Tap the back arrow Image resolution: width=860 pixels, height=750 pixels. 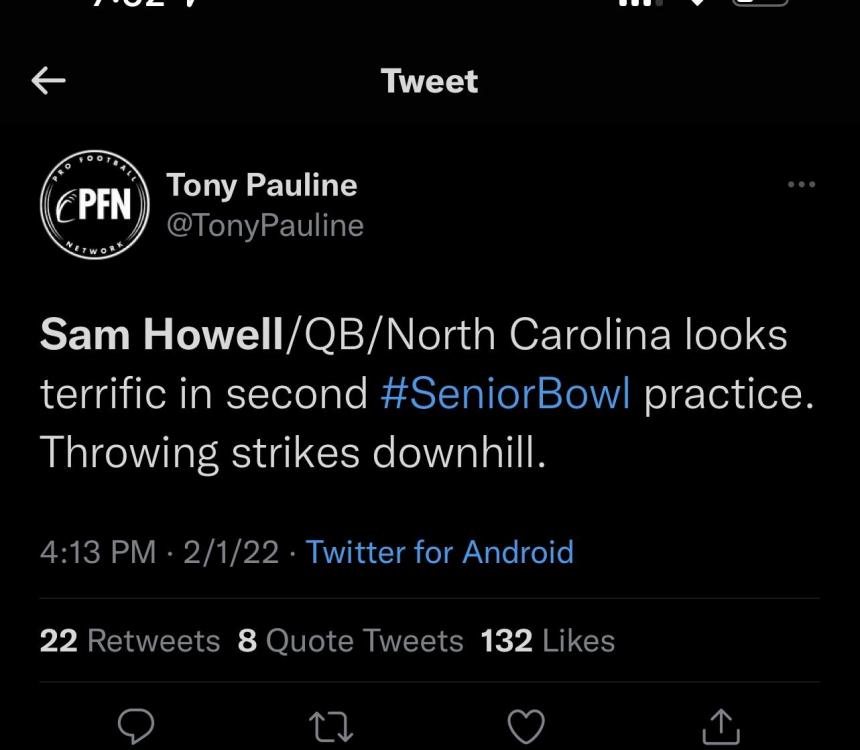click(49, 81)
